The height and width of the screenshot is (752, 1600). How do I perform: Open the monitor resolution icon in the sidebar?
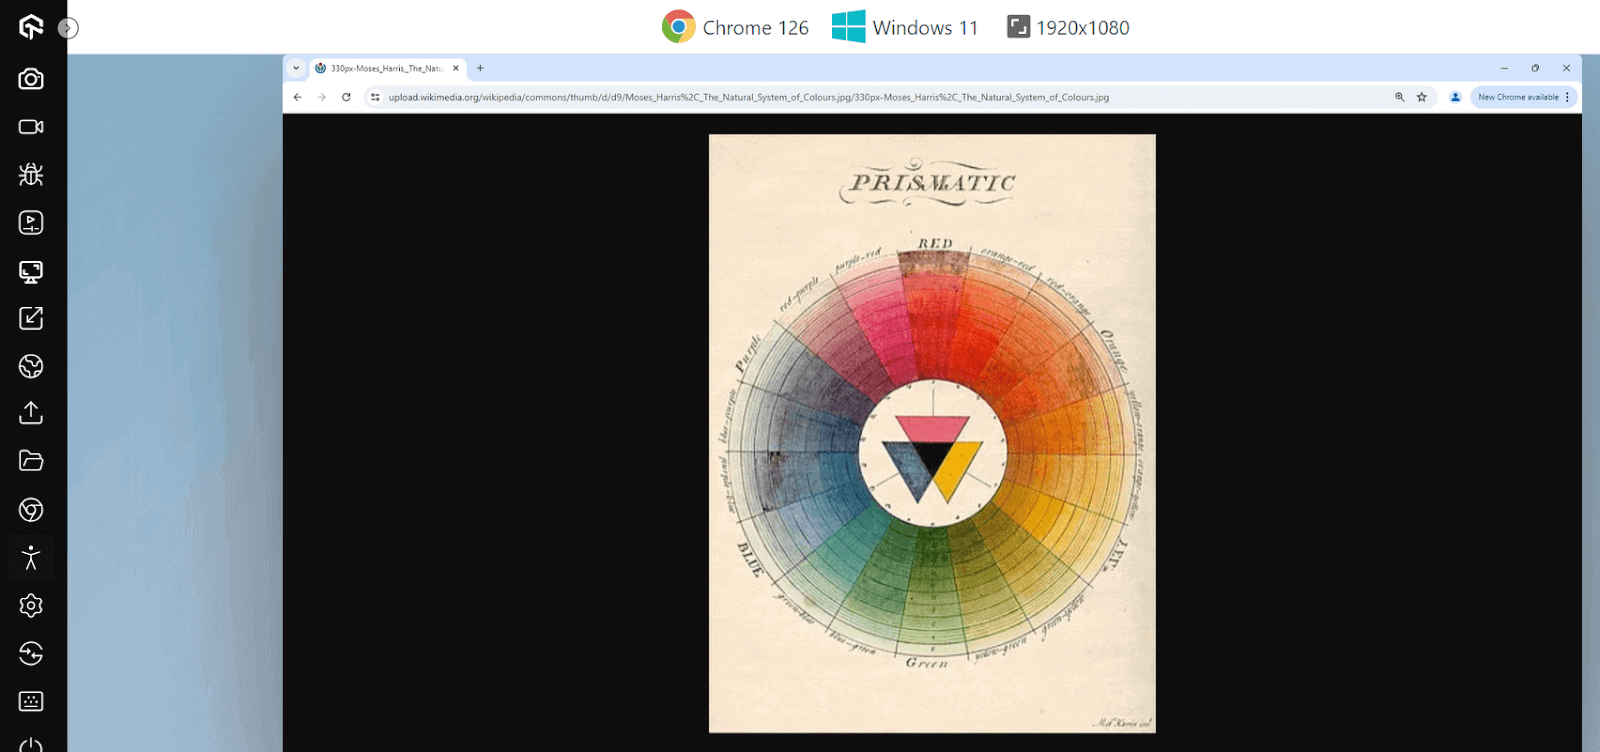pyautogui.click(x=31, y=271)
